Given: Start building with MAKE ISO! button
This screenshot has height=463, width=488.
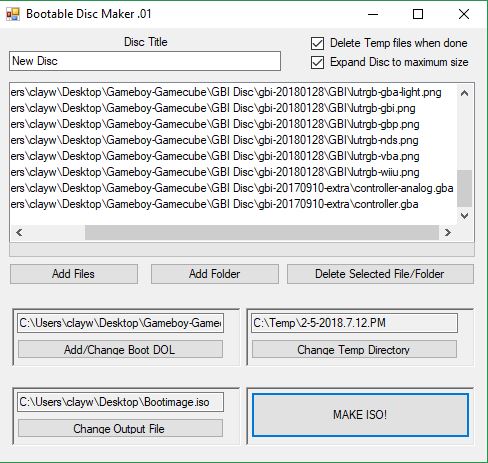Looking at the screenshot, I should [x=360, y=415].
